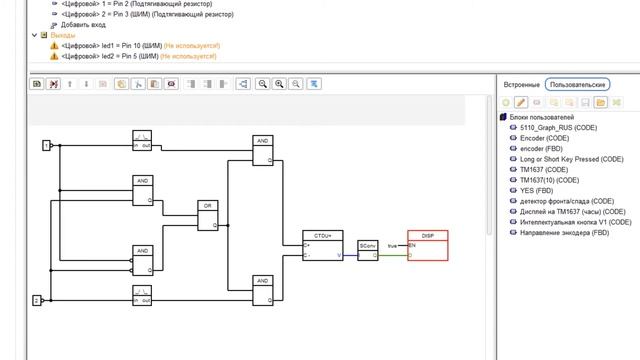Click the copy toolbar icon
This screenshot has width=640, height=360.
point(121,84)
